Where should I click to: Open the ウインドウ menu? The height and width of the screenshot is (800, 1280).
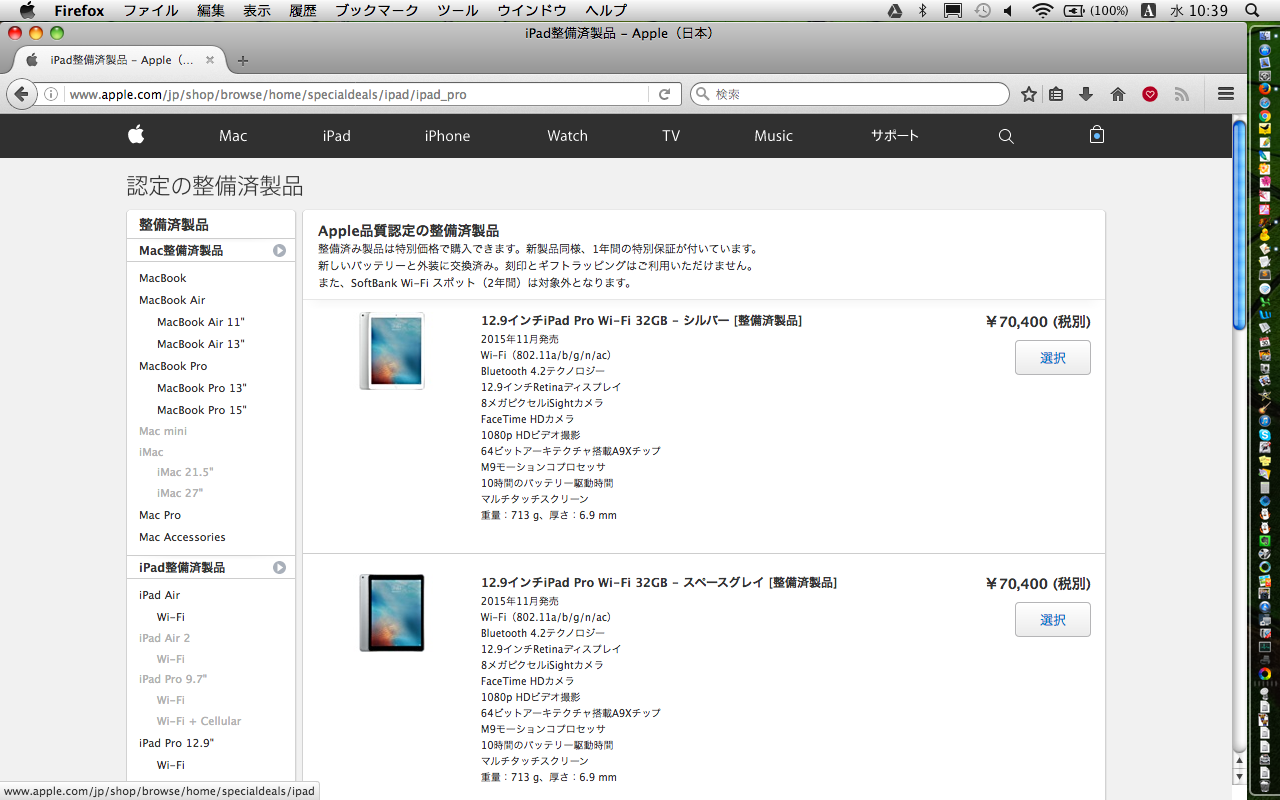pyautogui.click(x=532, y=10)
